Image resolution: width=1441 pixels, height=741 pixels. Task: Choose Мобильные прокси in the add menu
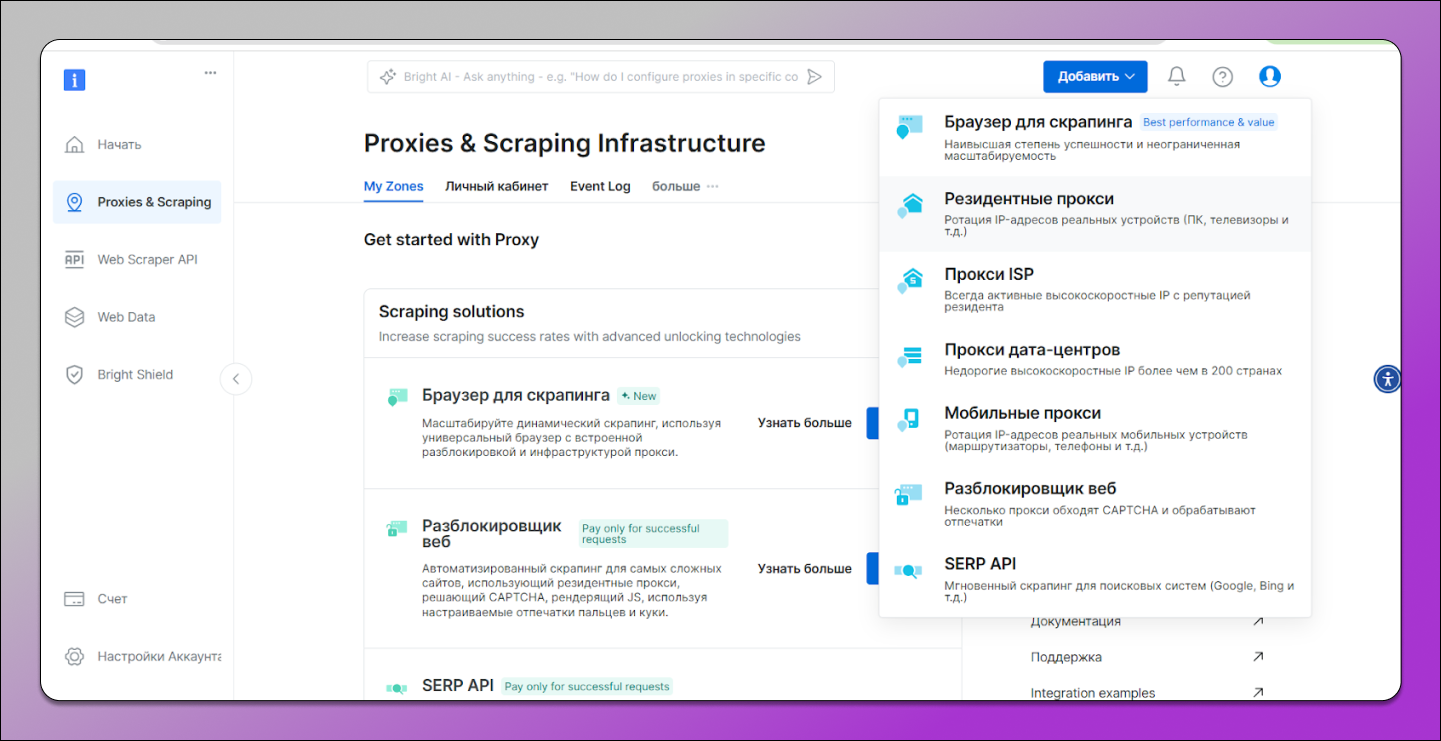point(1095,428)
